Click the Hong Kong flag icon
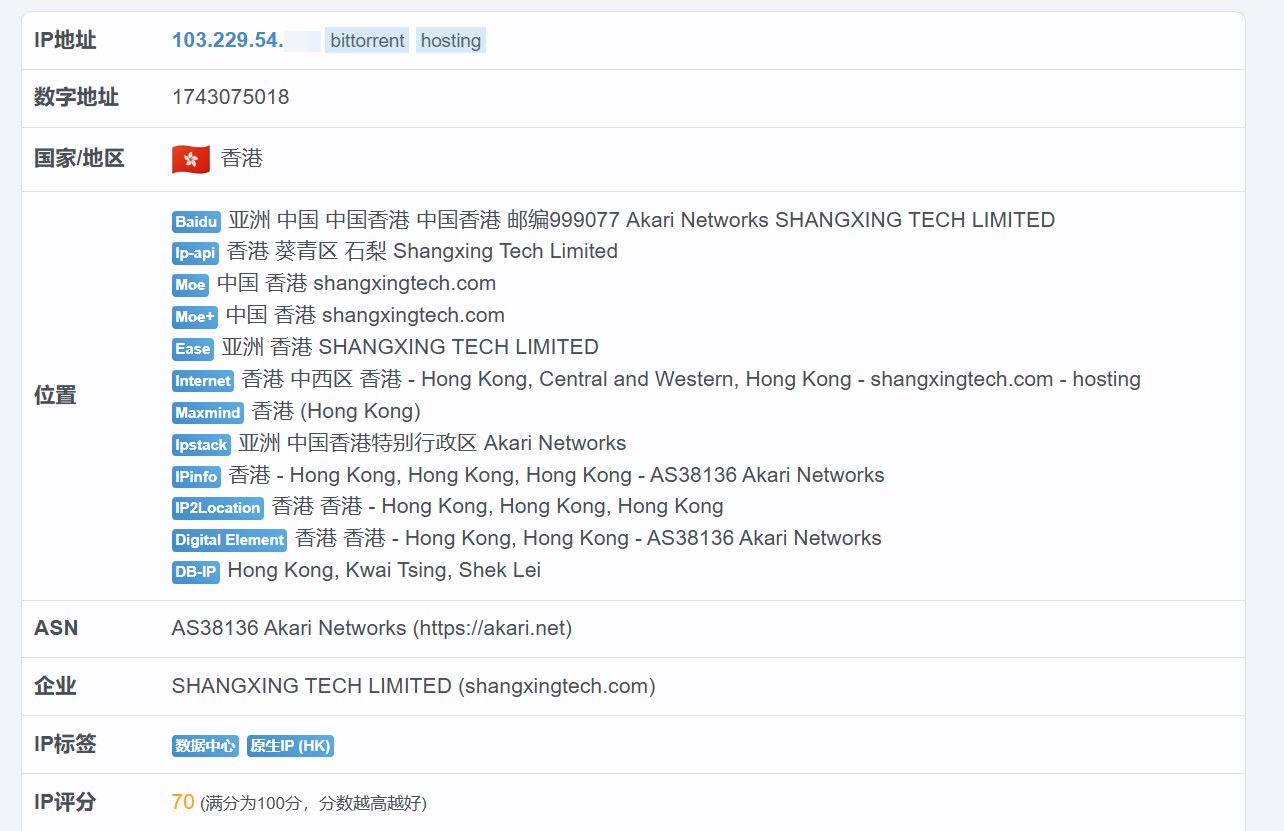This screenshot has width=1284, height=831. click(x=191, y=159)
